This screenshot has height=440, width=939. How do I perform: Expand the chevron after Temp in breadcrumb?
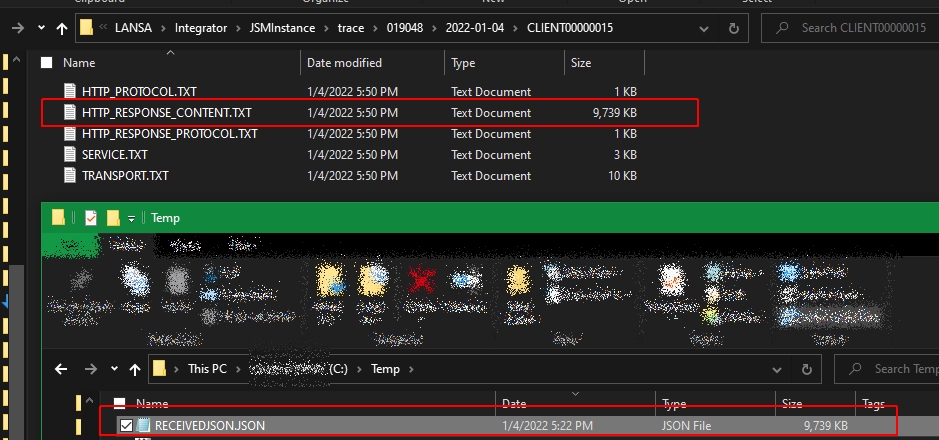[411, 369]
